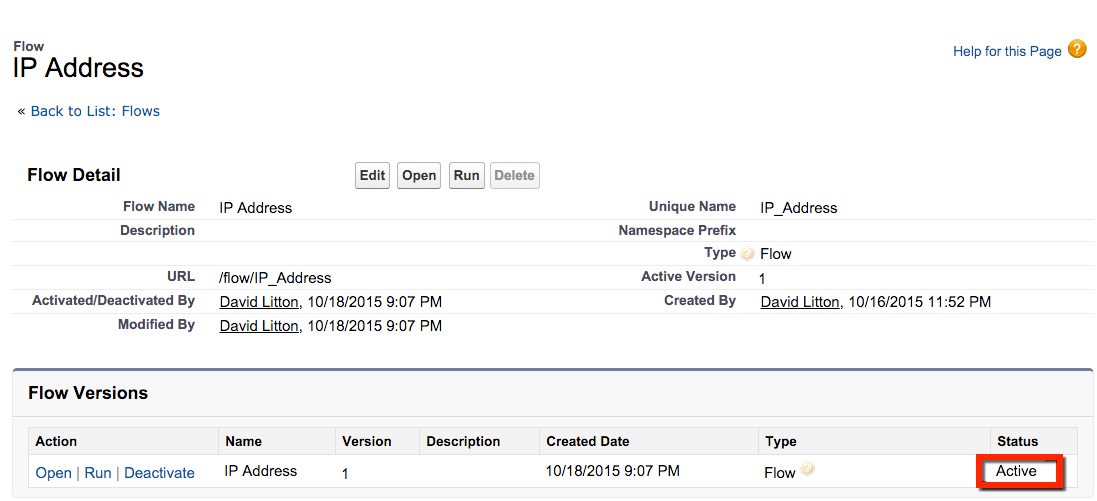The image size is (1097, 501).
Task: Click the info icon next to Flow in versions table
Action: 808,470
